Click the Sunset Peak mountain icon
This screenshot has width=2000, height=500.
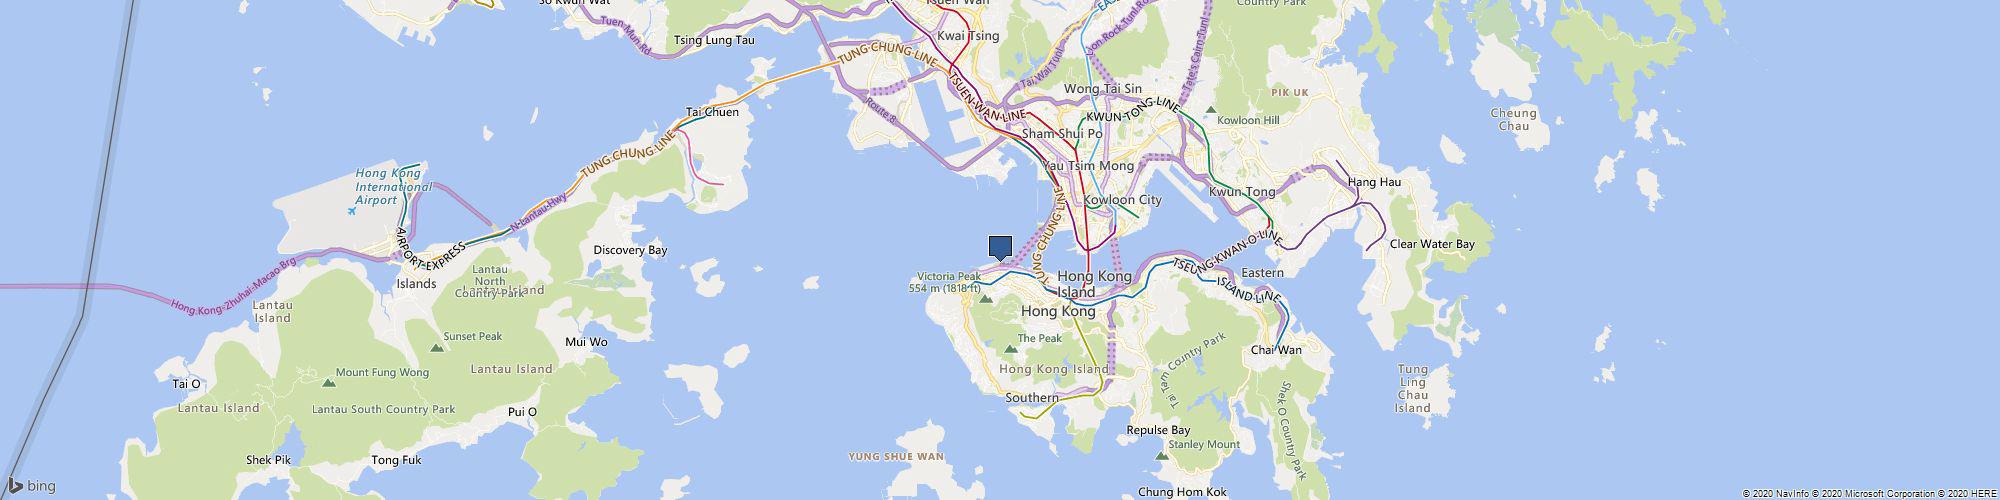pos(436,347)
